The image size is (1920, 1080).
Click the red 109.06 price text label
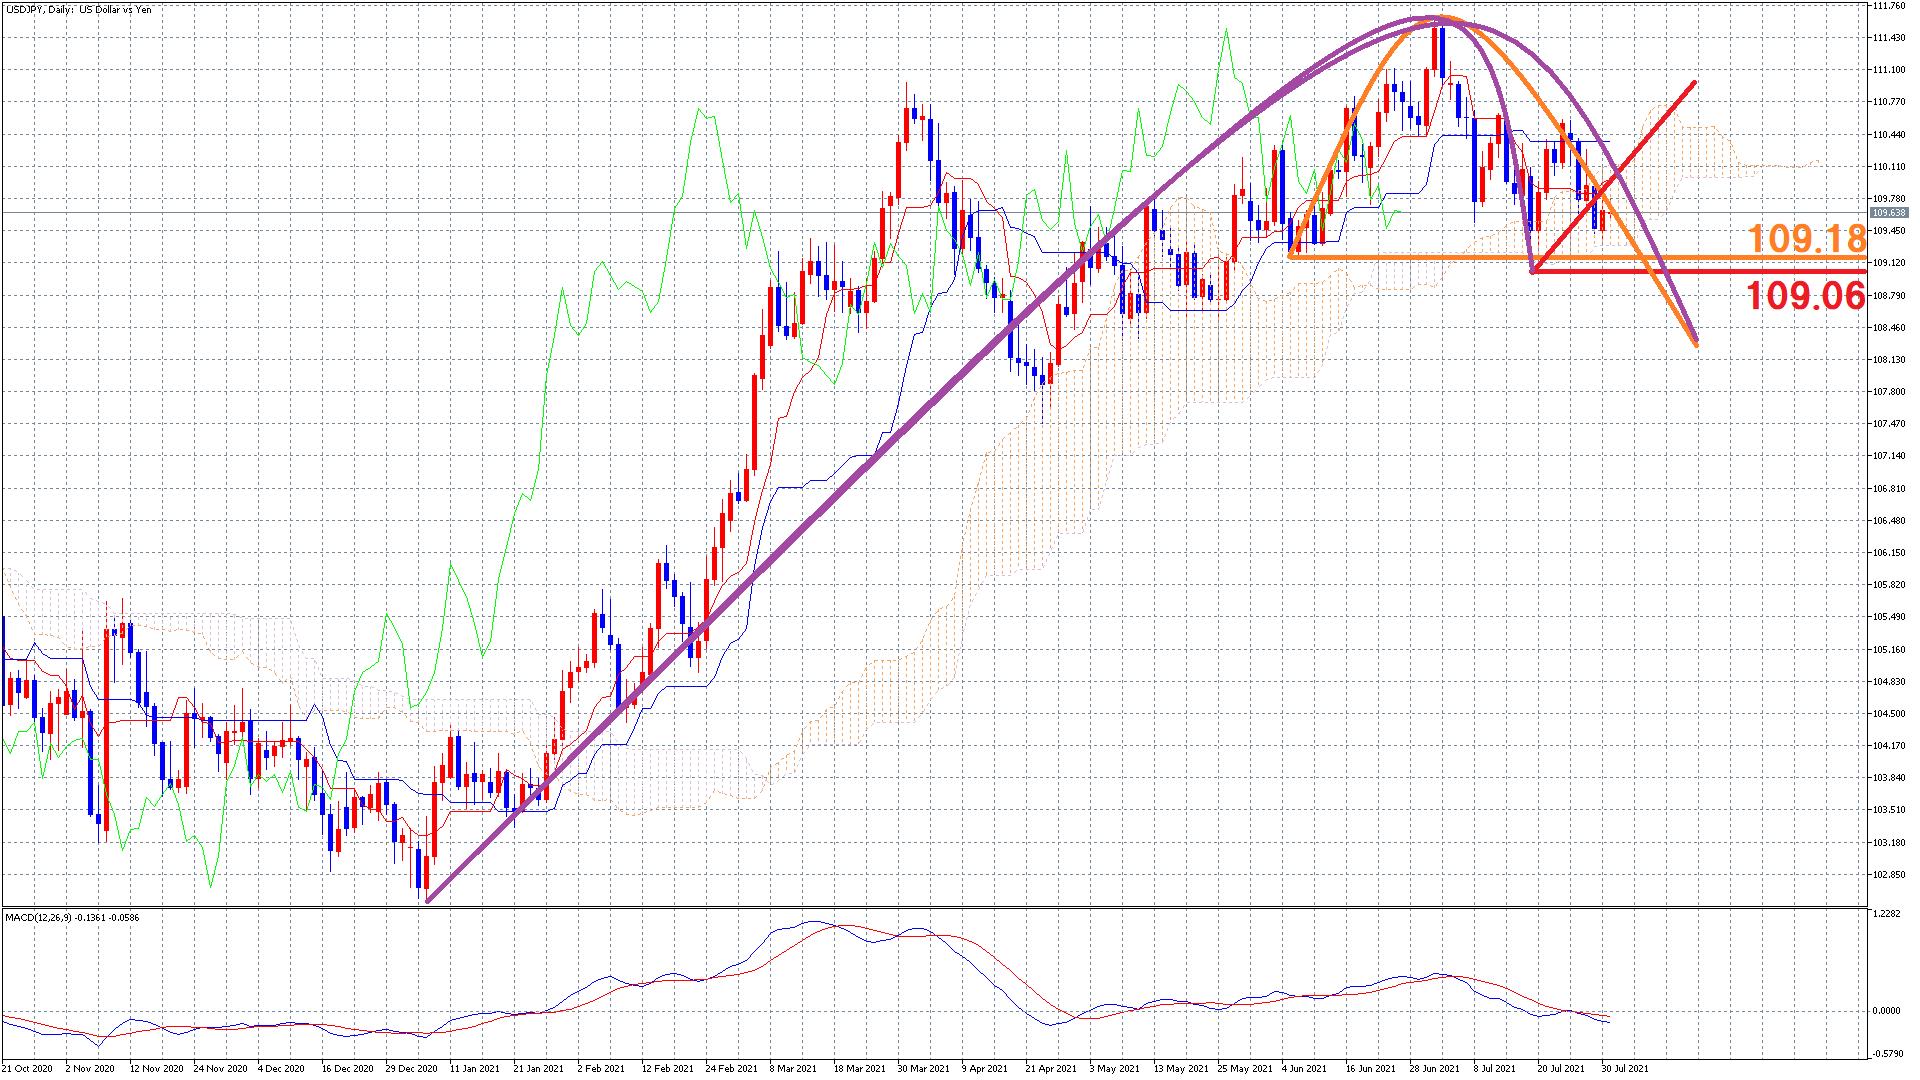coord(1805,296)
